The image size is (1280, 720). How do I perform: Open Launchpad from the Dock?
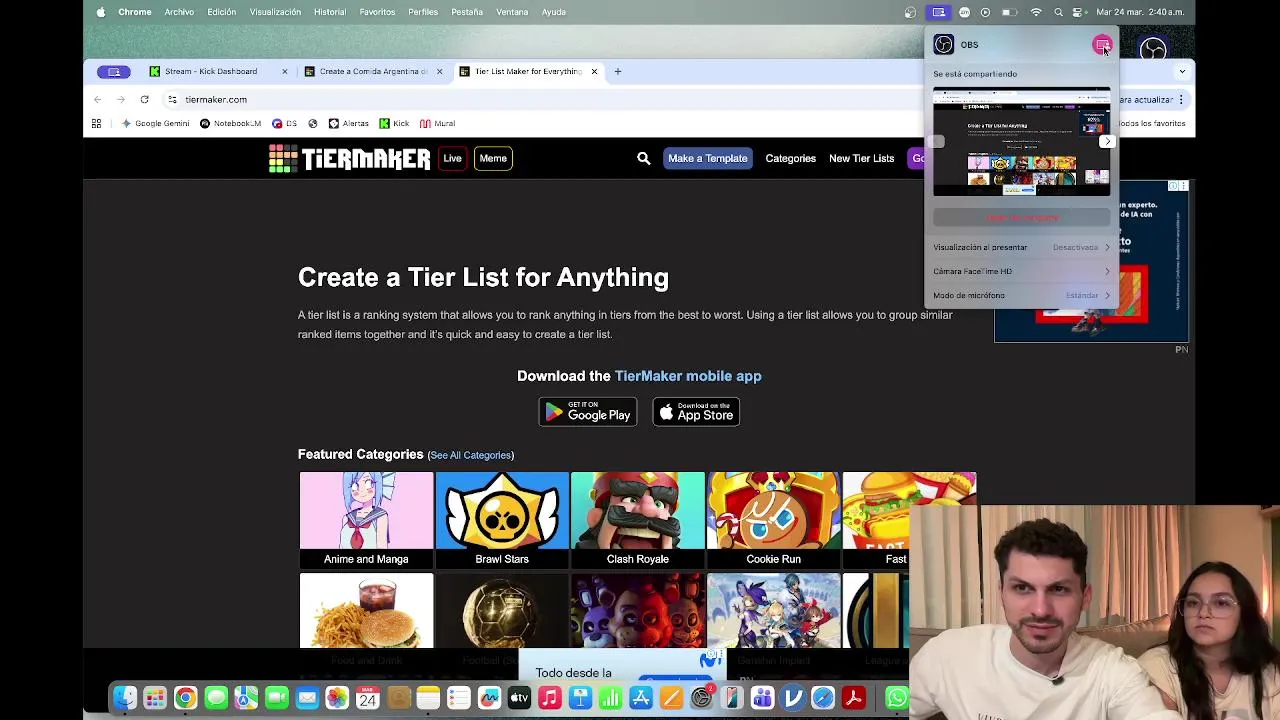(x=155, y=698)
